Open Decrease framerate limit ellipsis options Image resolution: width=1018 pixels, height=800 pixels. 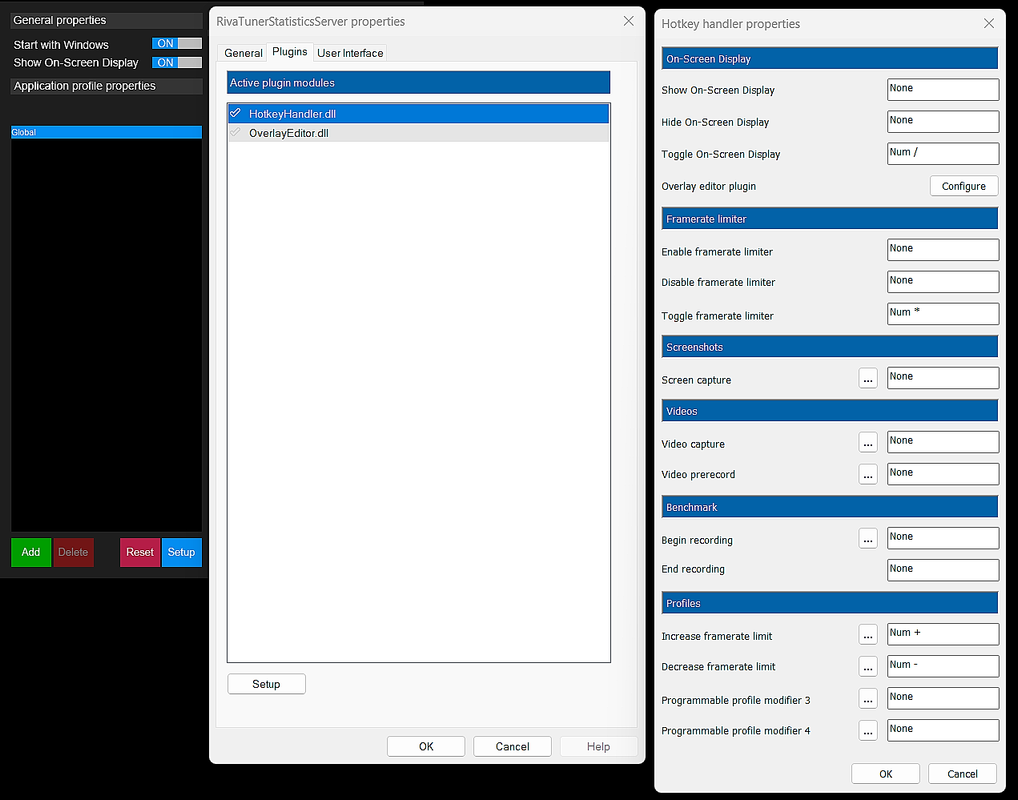pos(868,666)
